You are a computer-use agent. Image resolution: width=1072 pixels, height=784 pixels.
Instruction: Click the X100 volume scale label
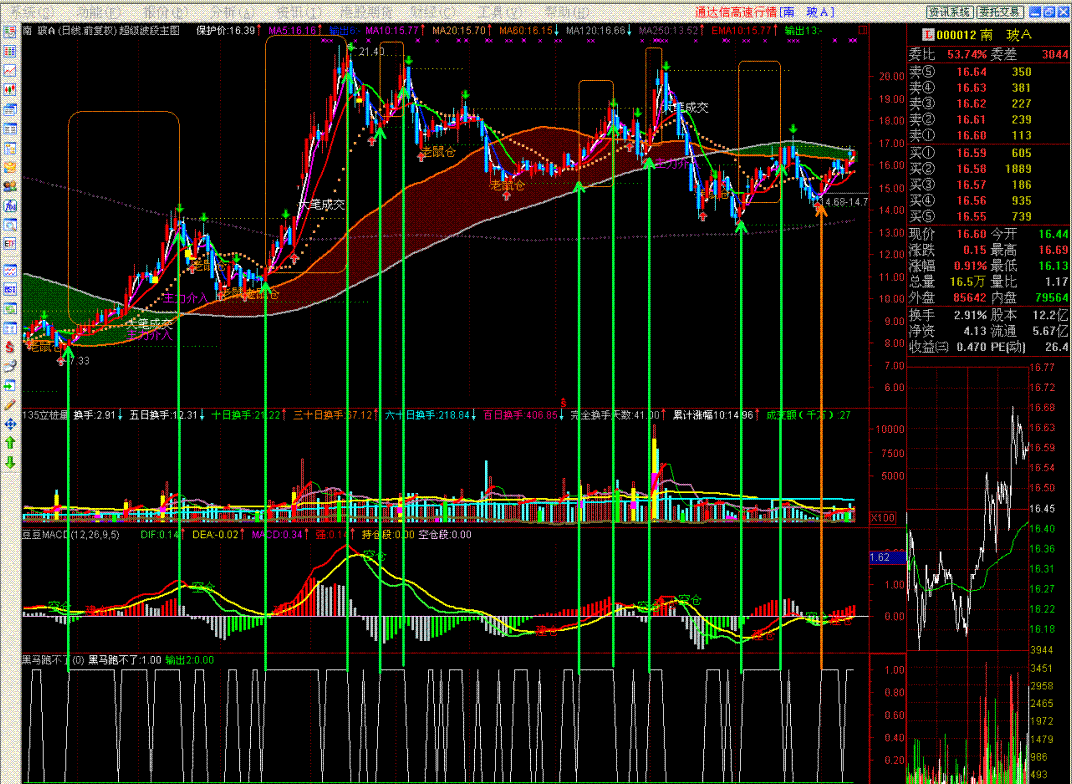click(x=883, y=518)
